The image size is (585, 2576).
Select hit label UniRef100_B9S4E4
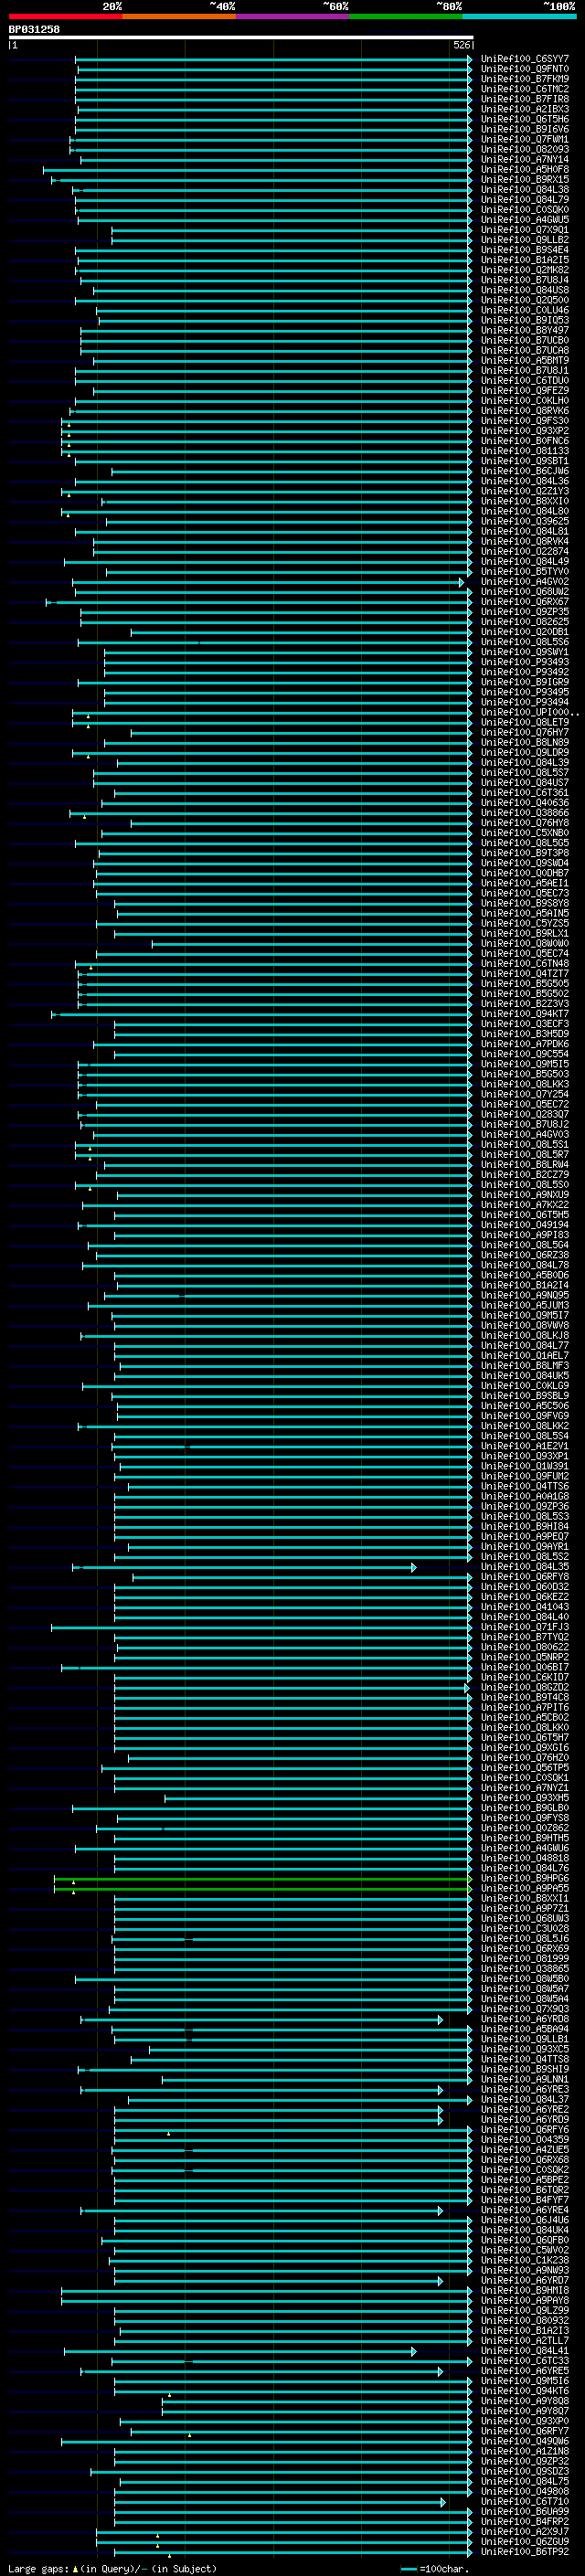click(524, 250)
